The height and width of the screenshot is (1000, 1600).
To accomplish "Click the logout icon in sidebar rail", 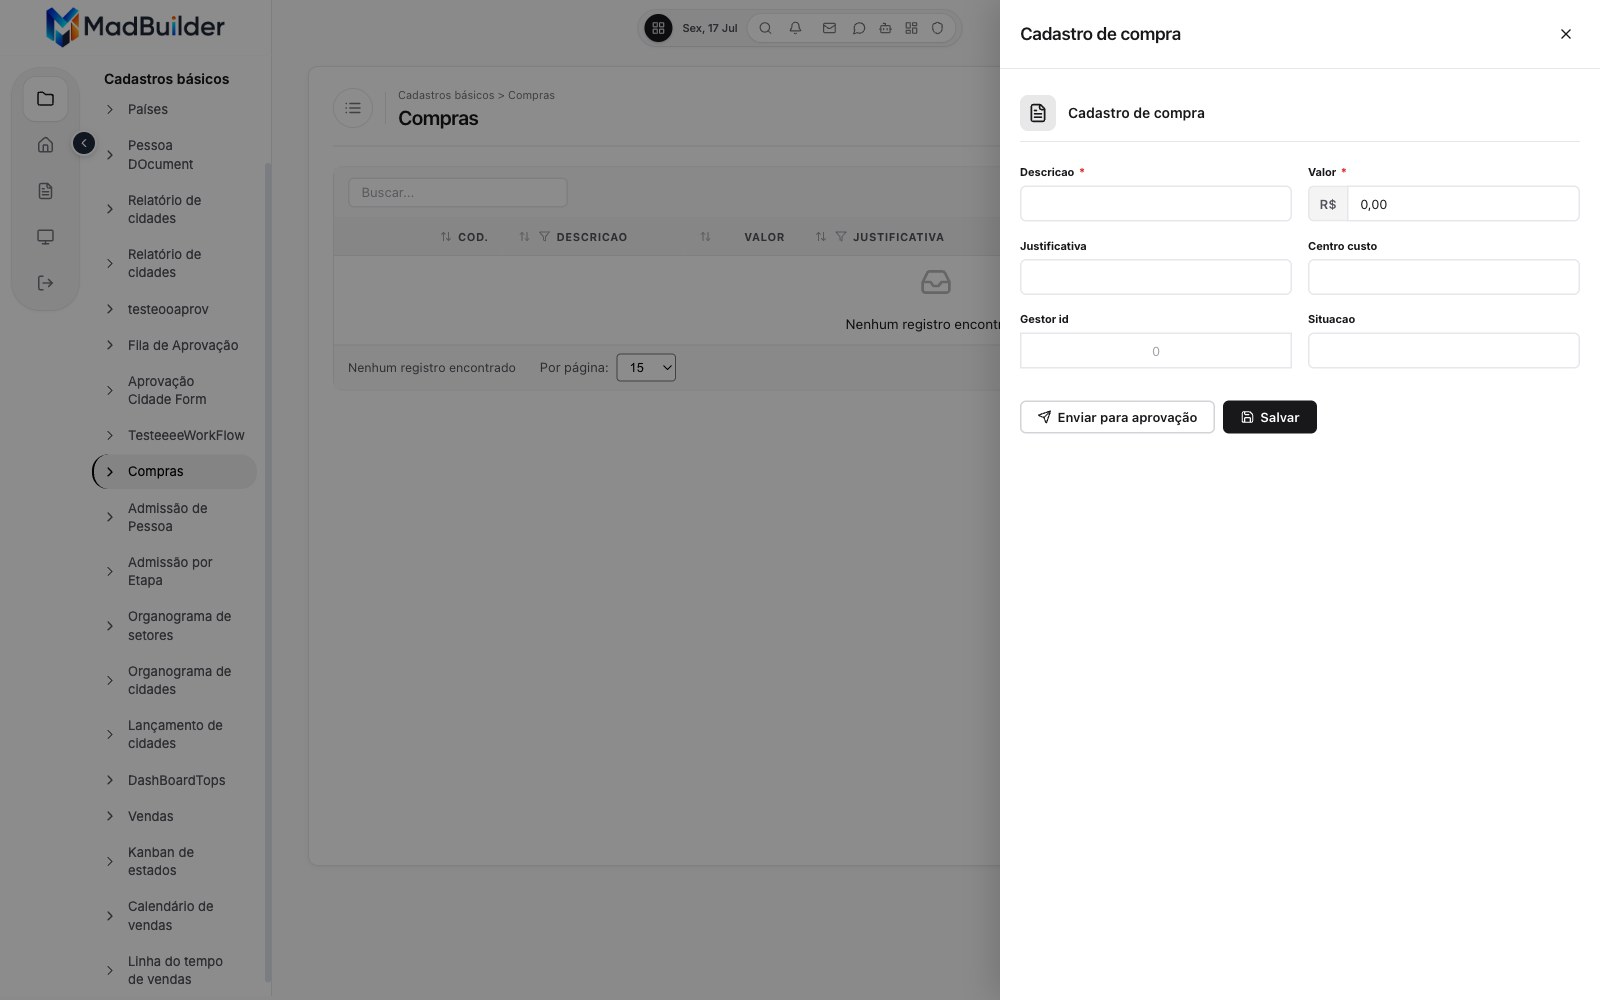I will coord(45,283).
